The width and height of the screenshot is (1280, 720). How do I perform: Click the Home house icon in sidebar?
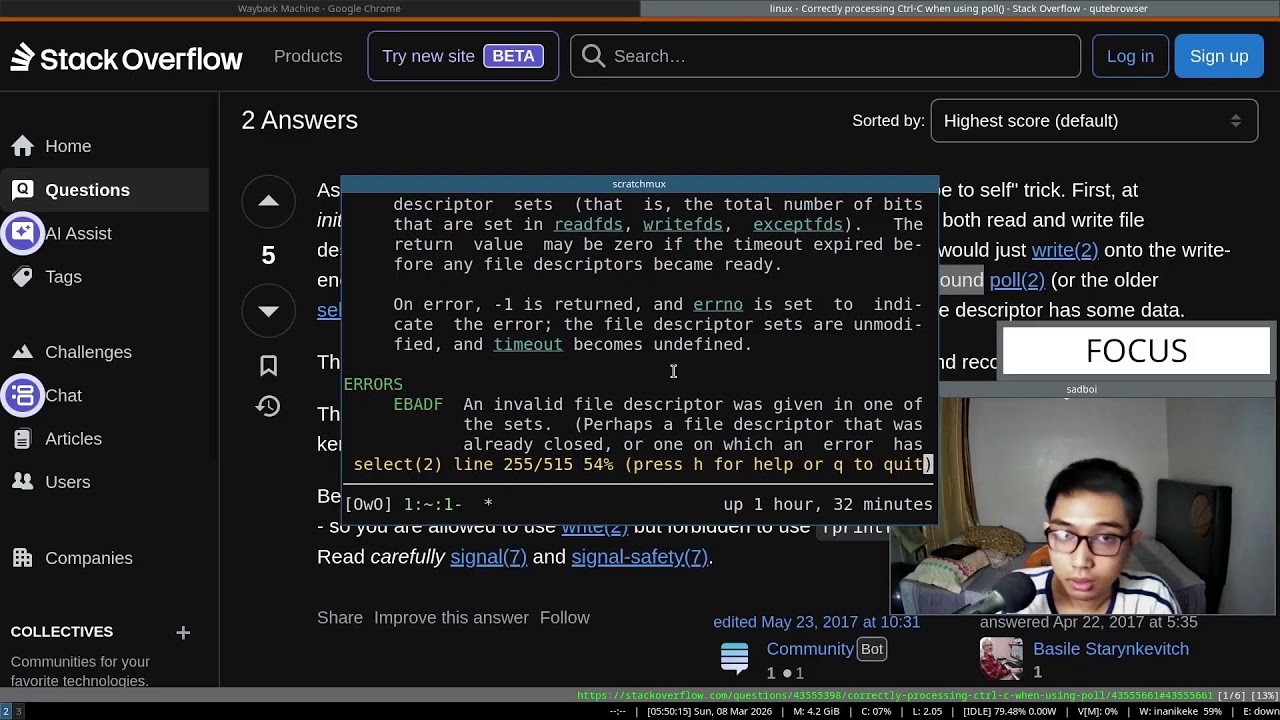pyautogui.click(x=23, y=146)
